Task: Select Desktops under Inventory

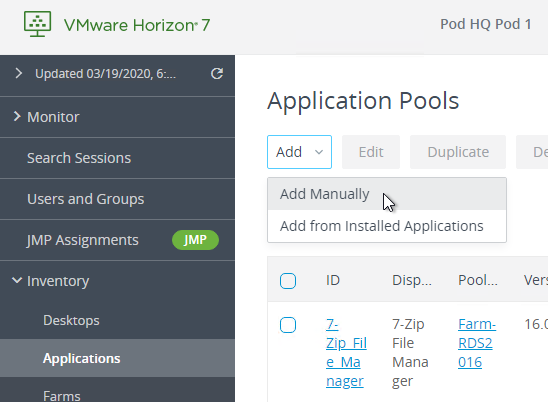Action: tap(71, 321)
